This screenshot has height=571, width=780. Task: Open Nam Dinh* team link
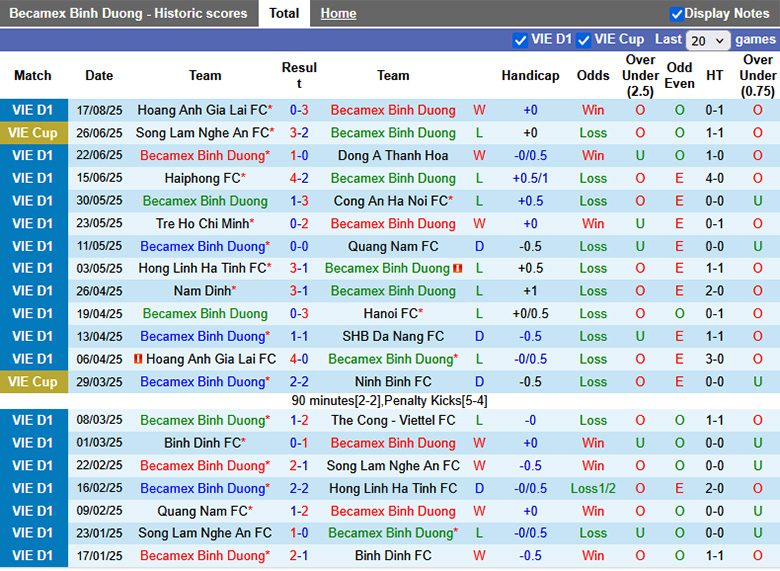coord(205,290)
